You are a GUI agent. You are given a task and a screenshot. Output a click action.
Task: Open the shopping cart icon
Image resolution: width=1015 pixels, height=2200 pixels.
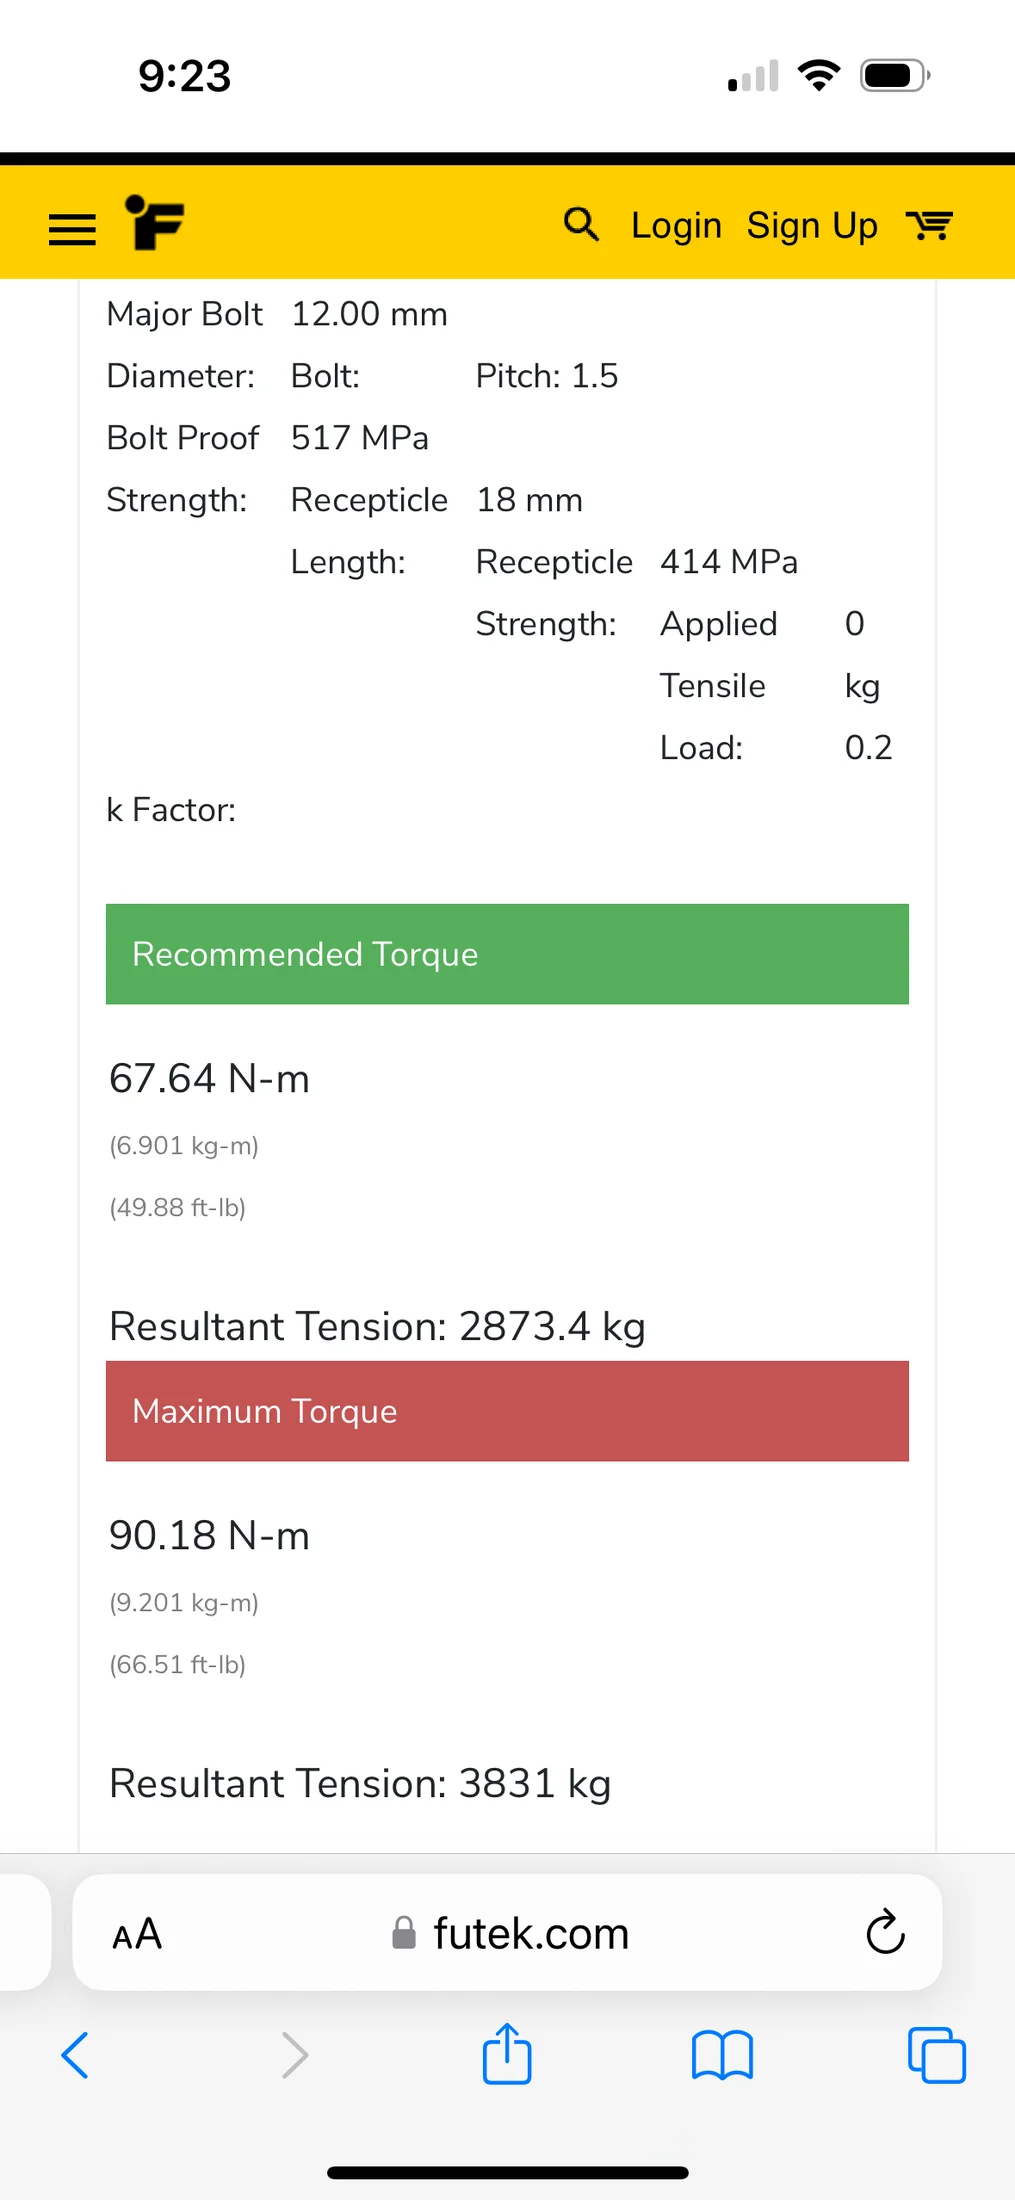click(x=929, y=226)
